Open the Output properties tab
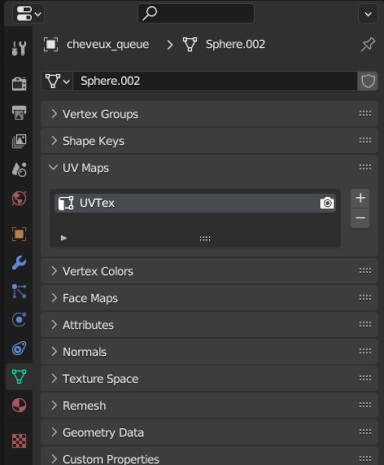The image size is (384, 465). point(19,113)
